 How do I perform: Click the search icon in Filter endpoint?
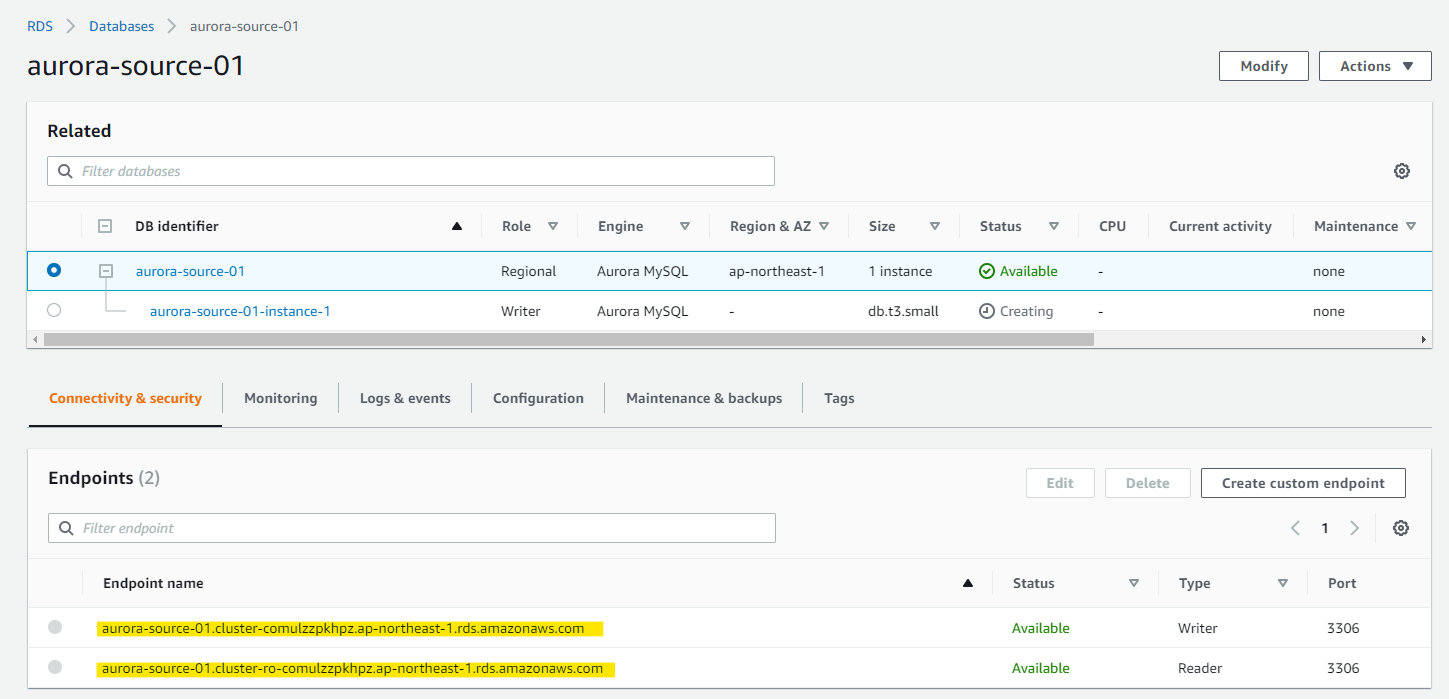pyautogui.click(x=67, y=528)
